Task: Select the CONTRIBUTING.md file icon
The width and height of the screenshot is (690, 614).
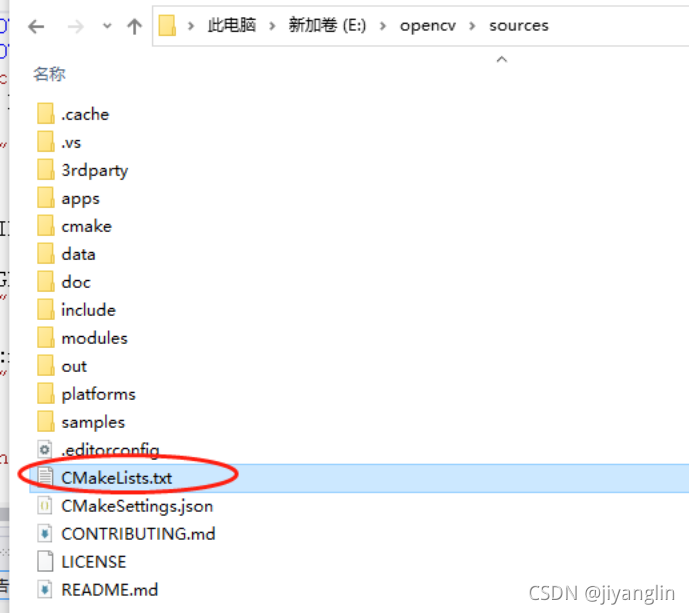Action: click(45, 534)
